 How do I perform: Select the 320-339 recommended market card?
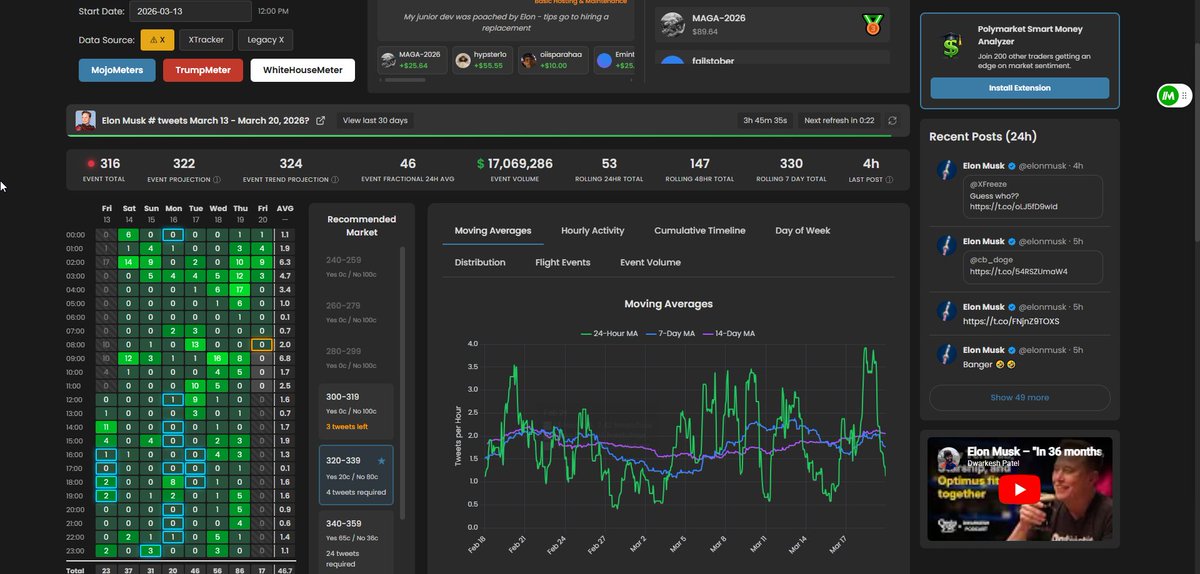click(x=356, y=474)
